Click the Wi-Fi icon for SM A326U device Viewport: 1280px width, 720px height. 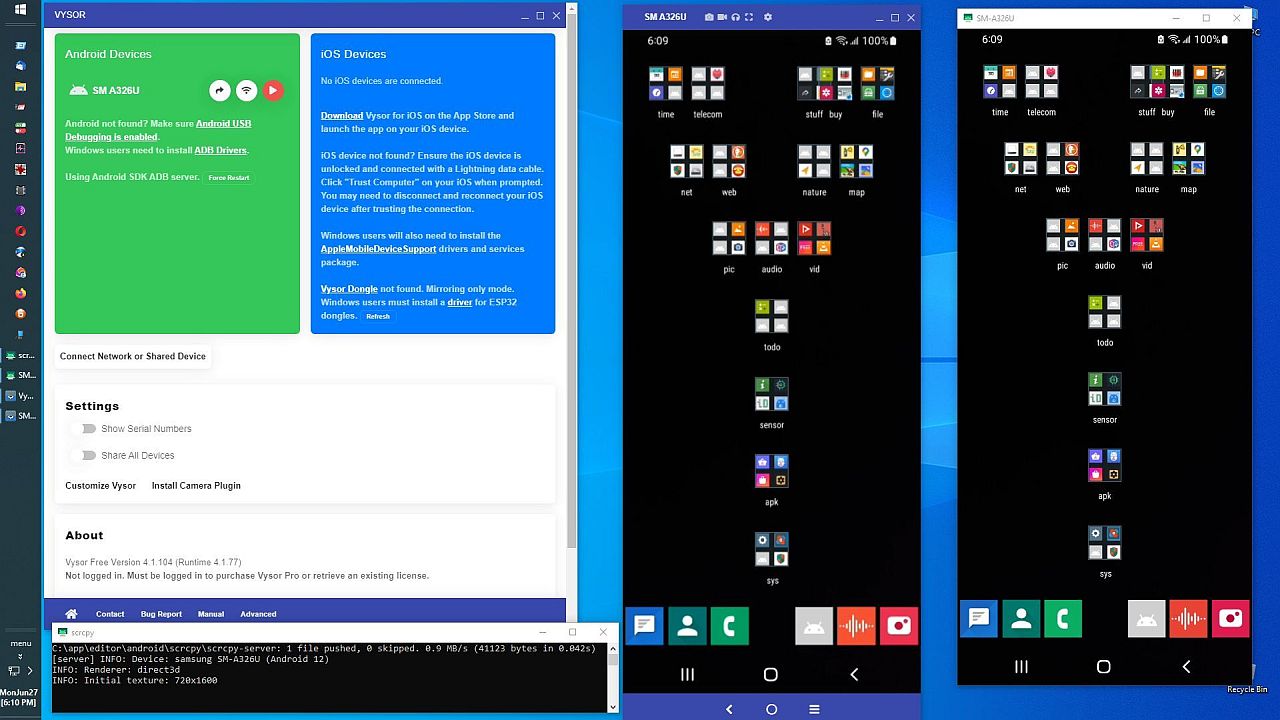tap(246, 90)
